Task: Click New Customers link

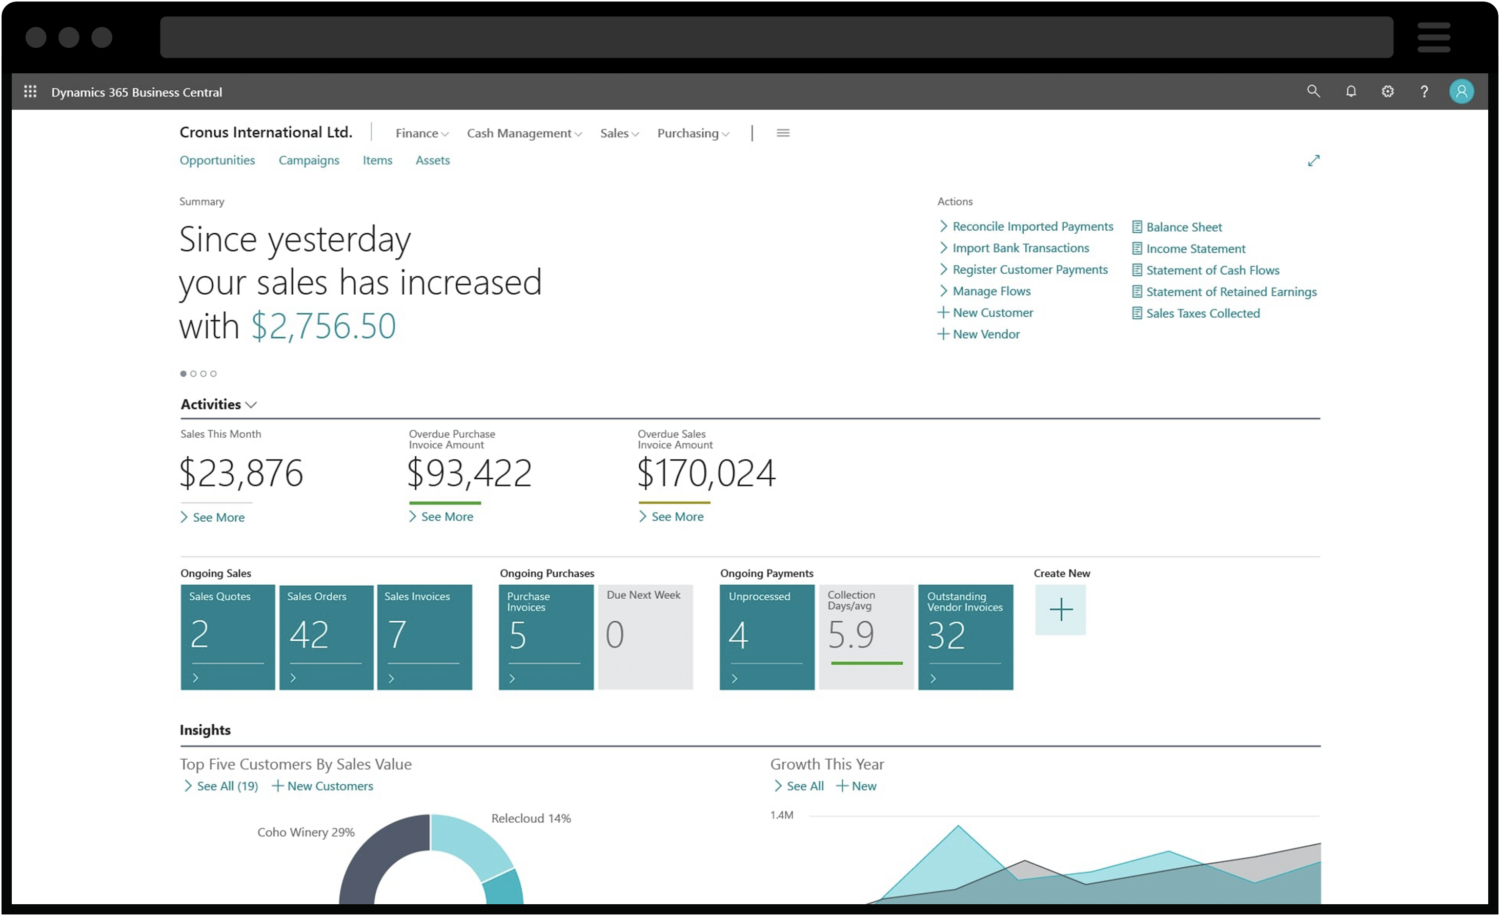Action: tap(322, 786)
